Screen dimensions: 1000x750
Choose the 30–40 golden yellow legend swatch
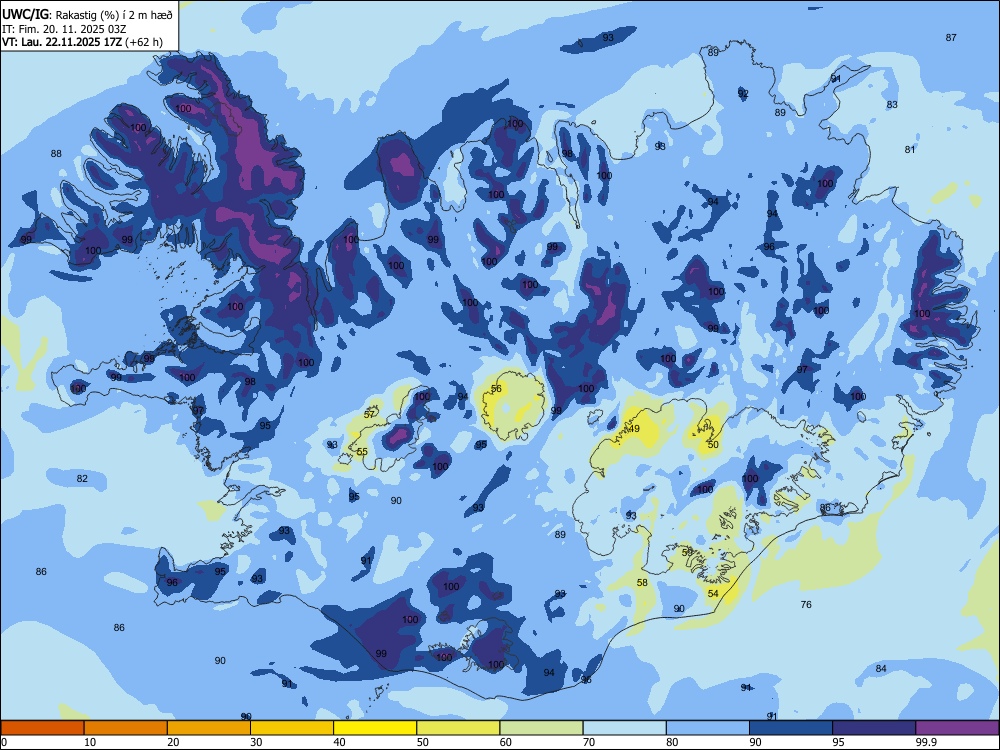pyautogui.click(x=292, y=728)
